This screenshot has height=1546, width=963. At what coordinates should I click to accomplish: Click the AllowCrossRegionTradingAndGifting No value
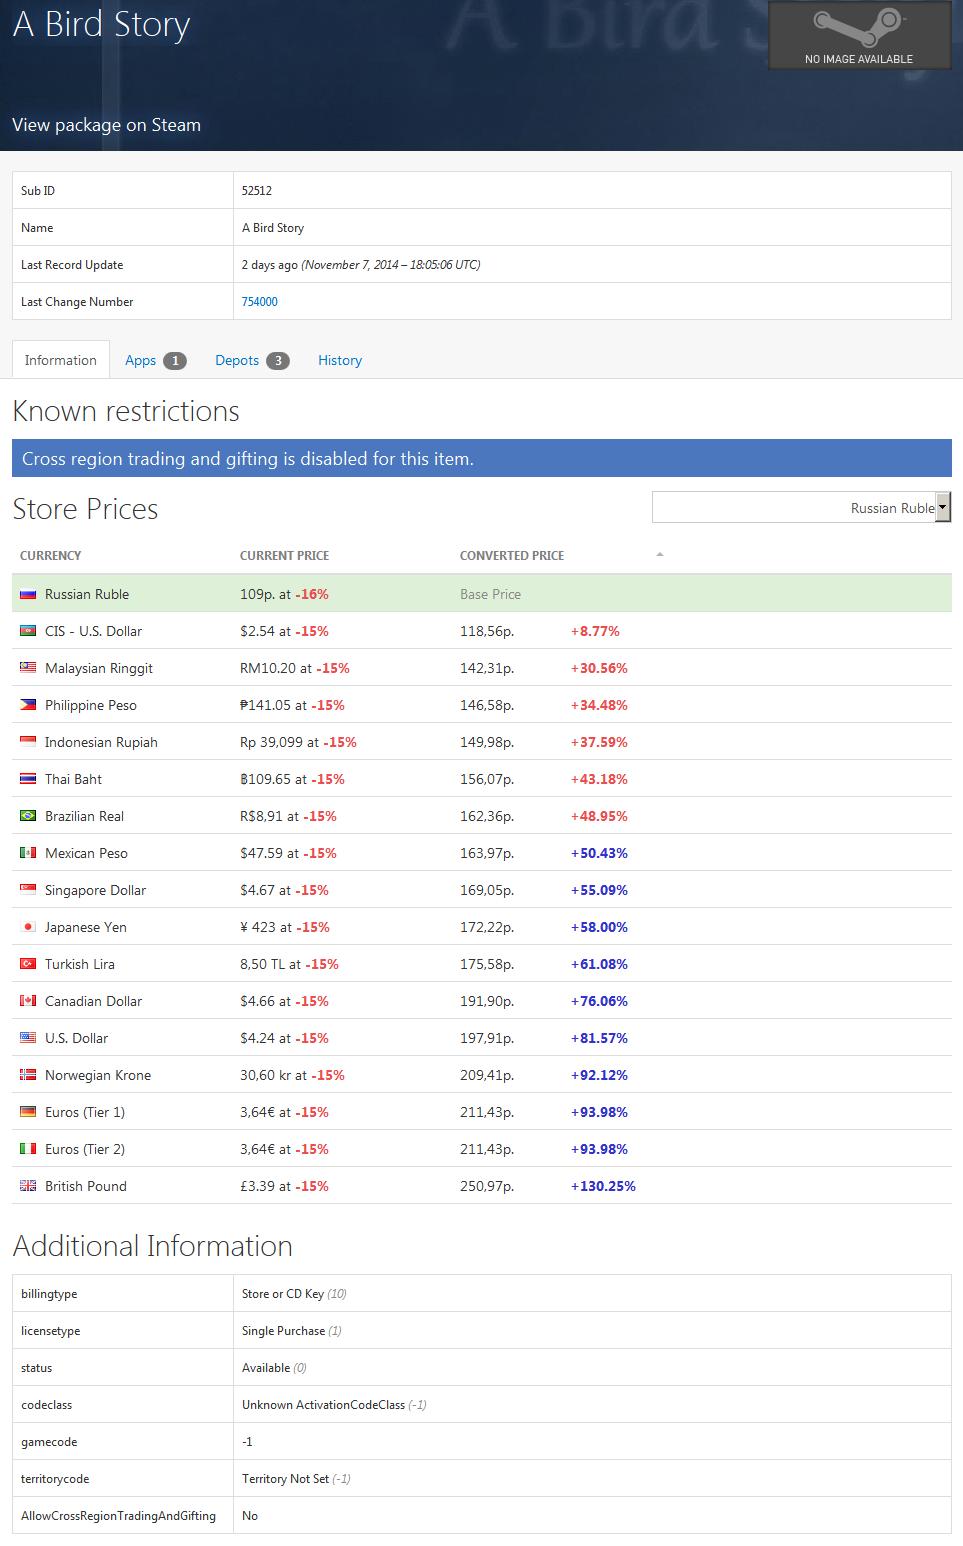click(250, 1516)
